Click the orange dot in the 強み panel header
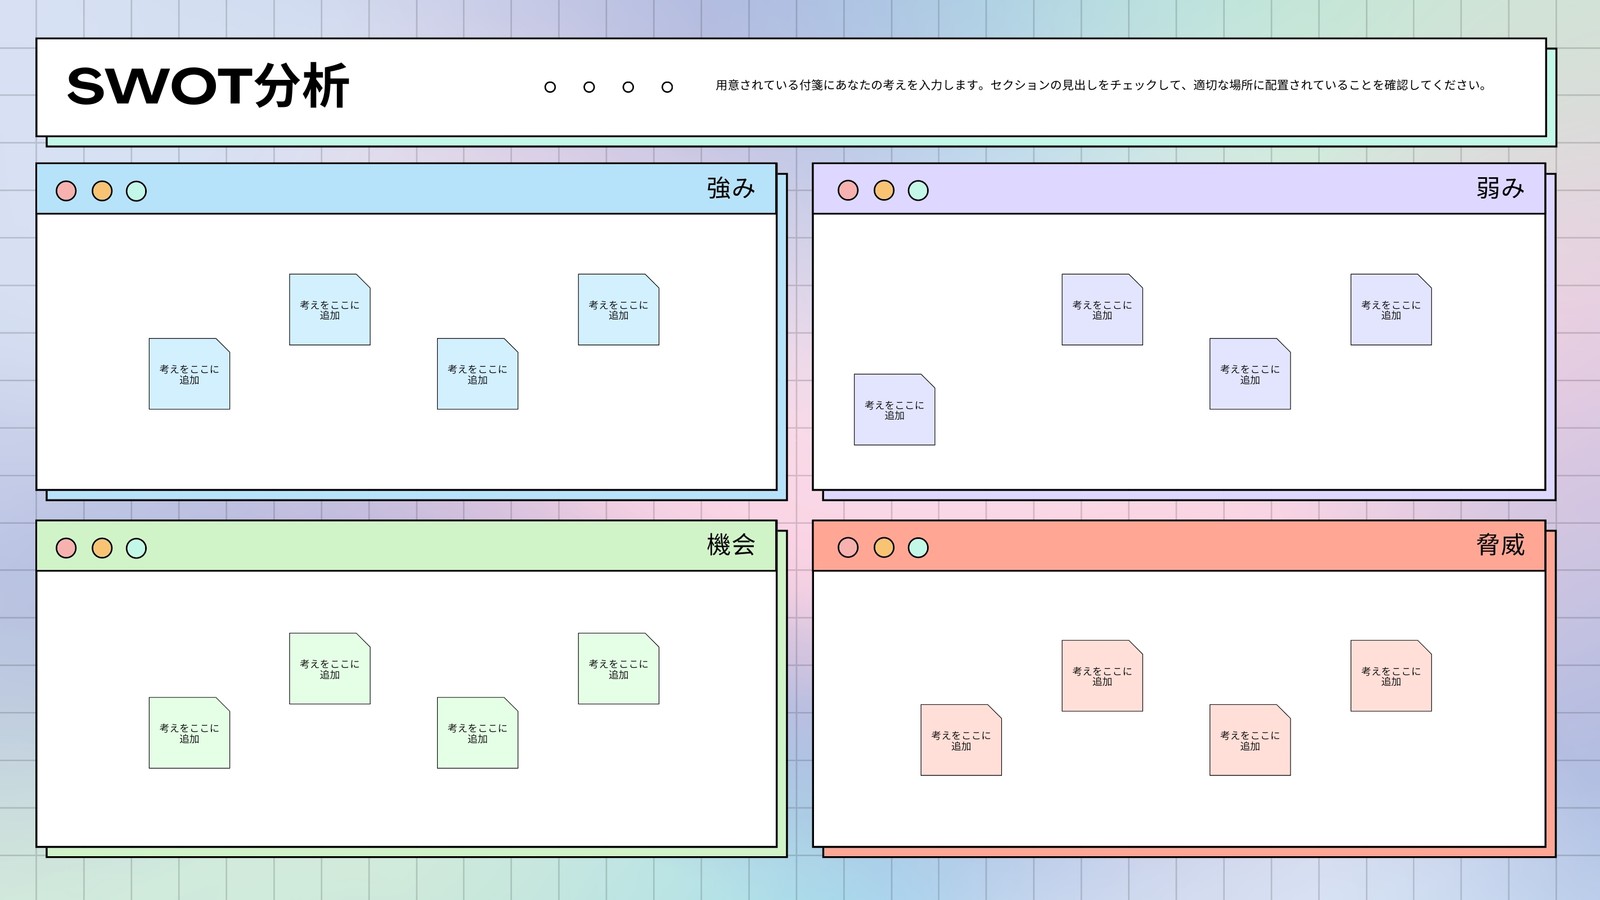Image resolution: width=1600 pixels, height=900 pixels. (x=102, y=191)
